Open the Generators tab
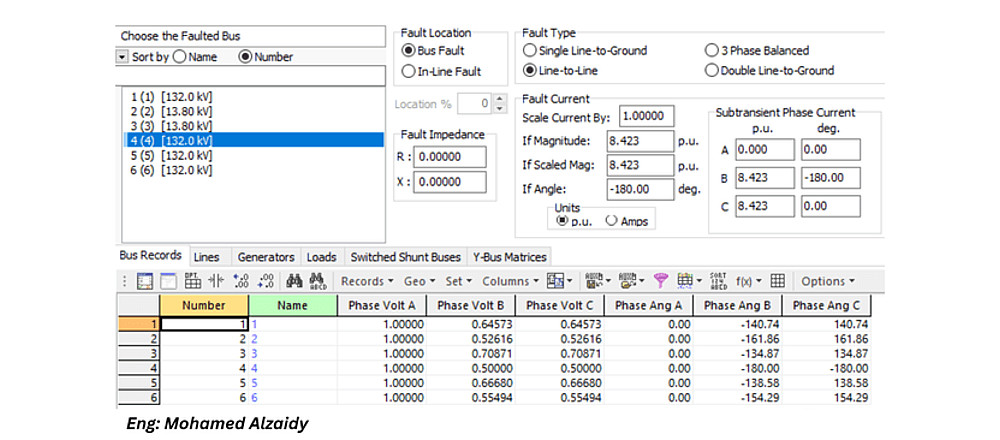Viewport: 1000px width, 440px height. click(x=266, y=257)
